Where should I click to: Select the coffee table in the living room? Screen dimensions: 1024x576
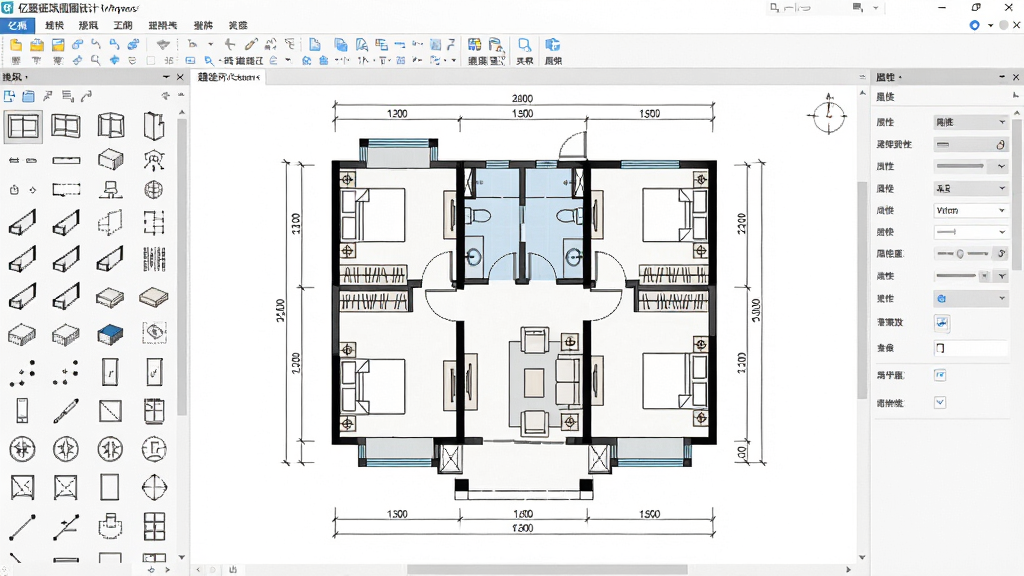(x=534, y=383)
